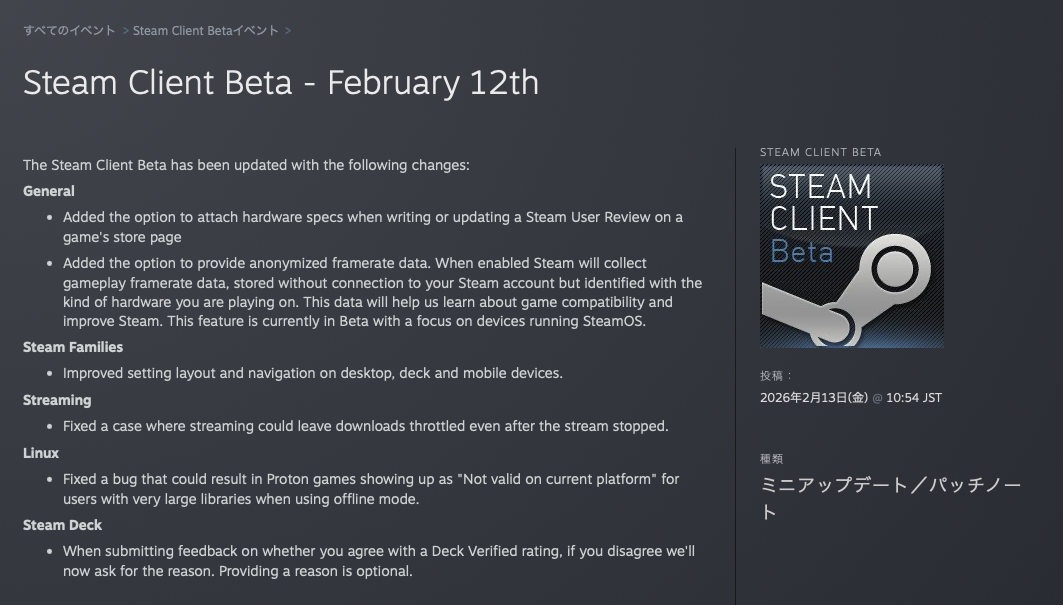Click the Steam Families section heading
Screen dimensions: 1063x605
(73, 347)
